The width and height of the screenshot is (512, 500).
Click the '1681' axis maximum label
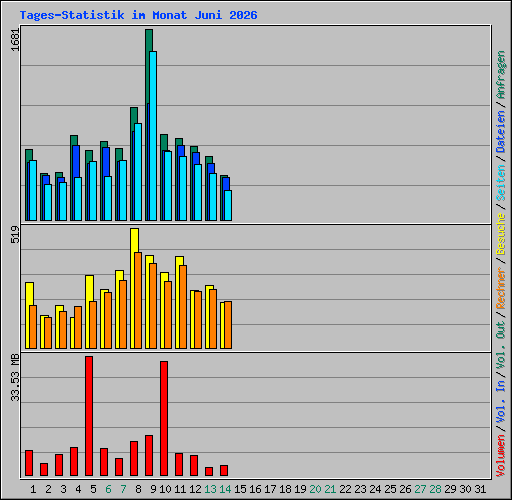coord(15,40)
